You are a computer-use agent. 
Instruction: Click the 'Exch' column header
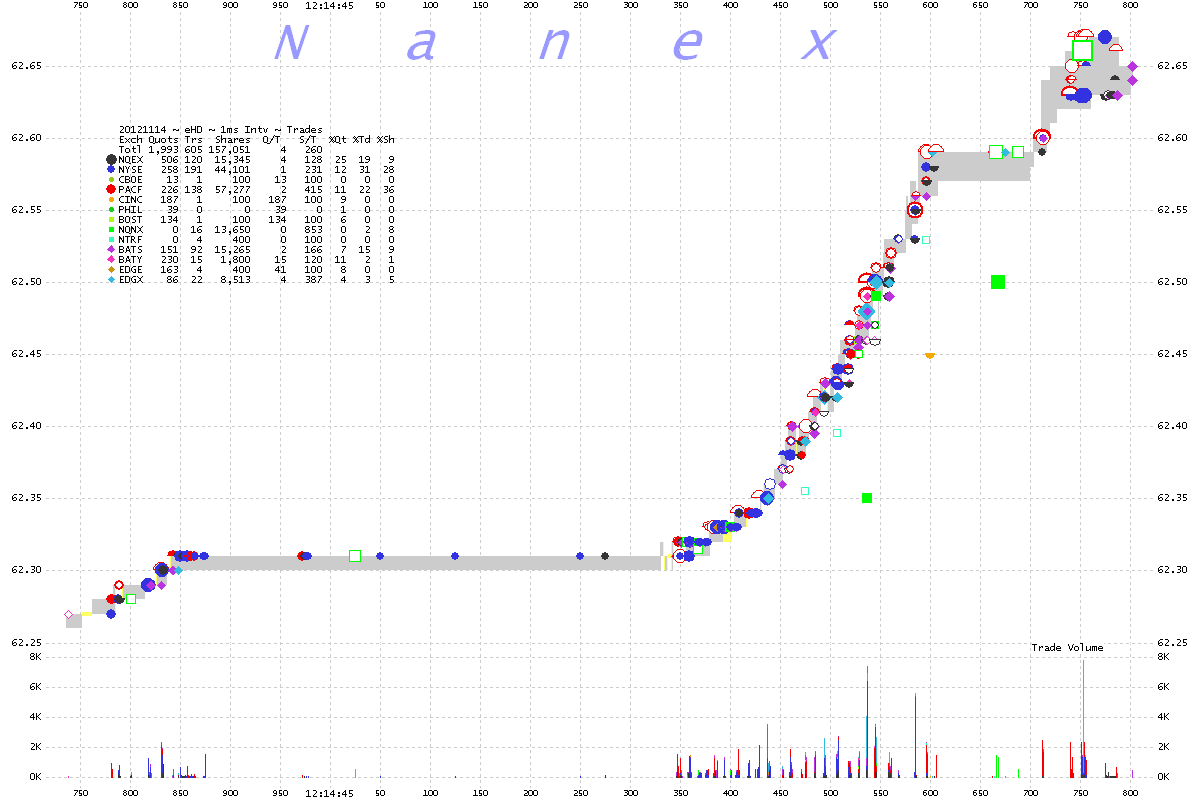129,139
